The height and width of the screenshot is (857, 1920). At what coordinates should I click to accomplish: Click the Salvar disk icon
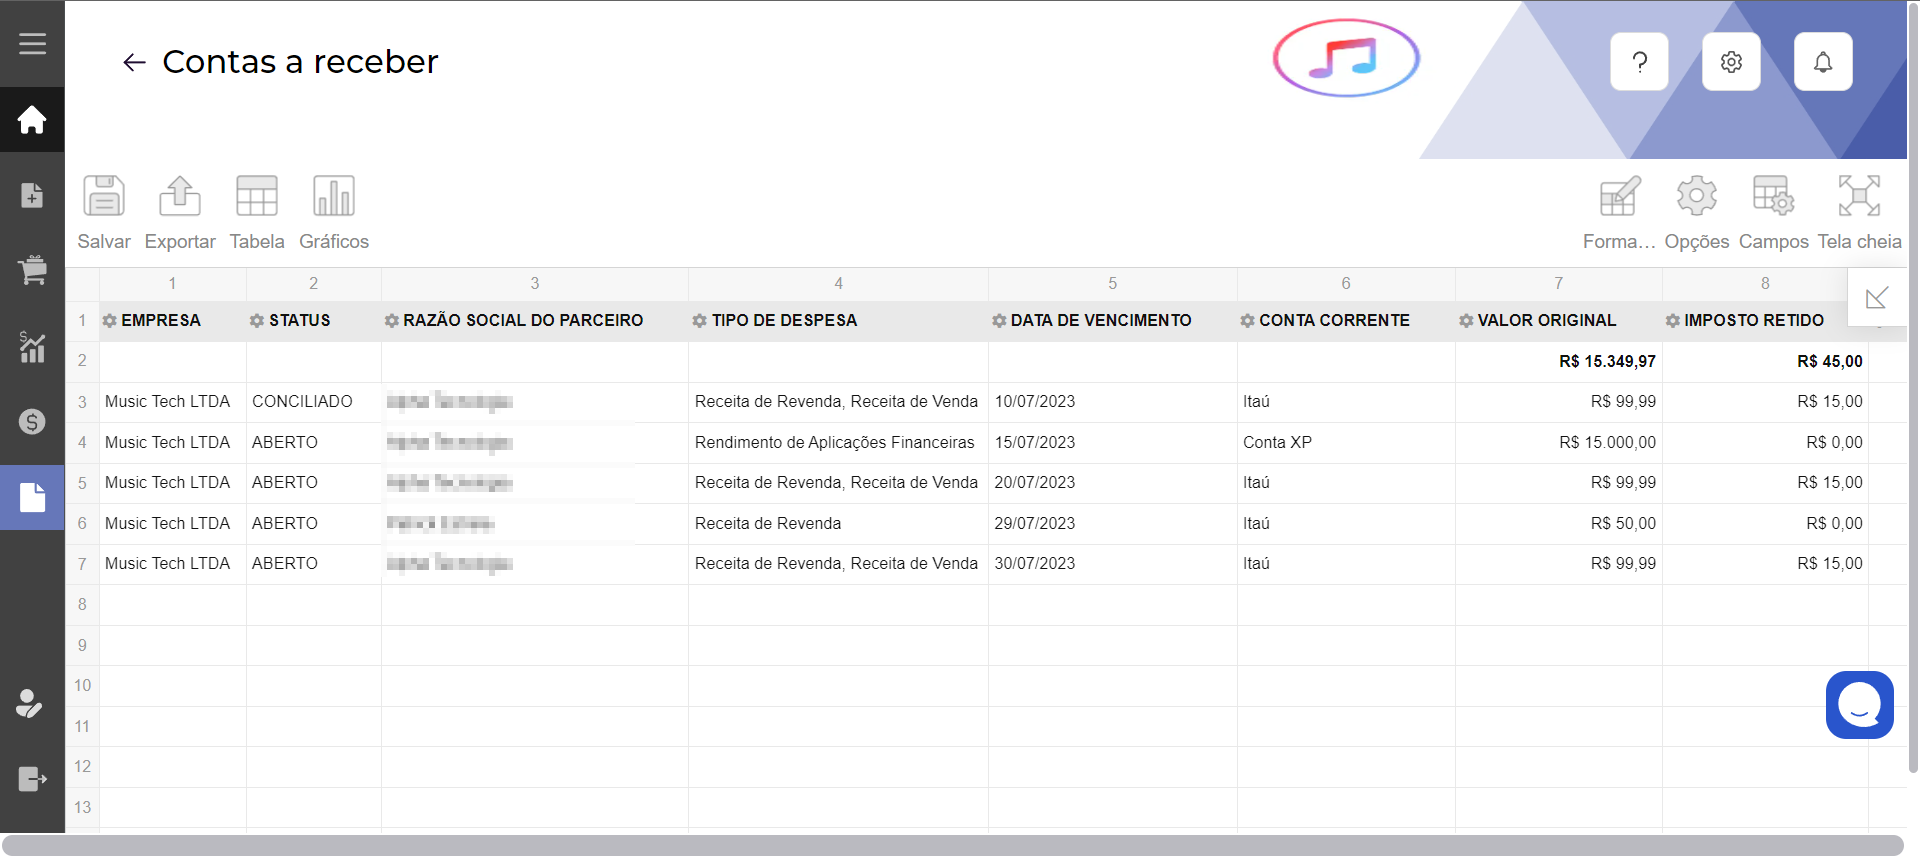pyautogui.click(x=104, y=197)
